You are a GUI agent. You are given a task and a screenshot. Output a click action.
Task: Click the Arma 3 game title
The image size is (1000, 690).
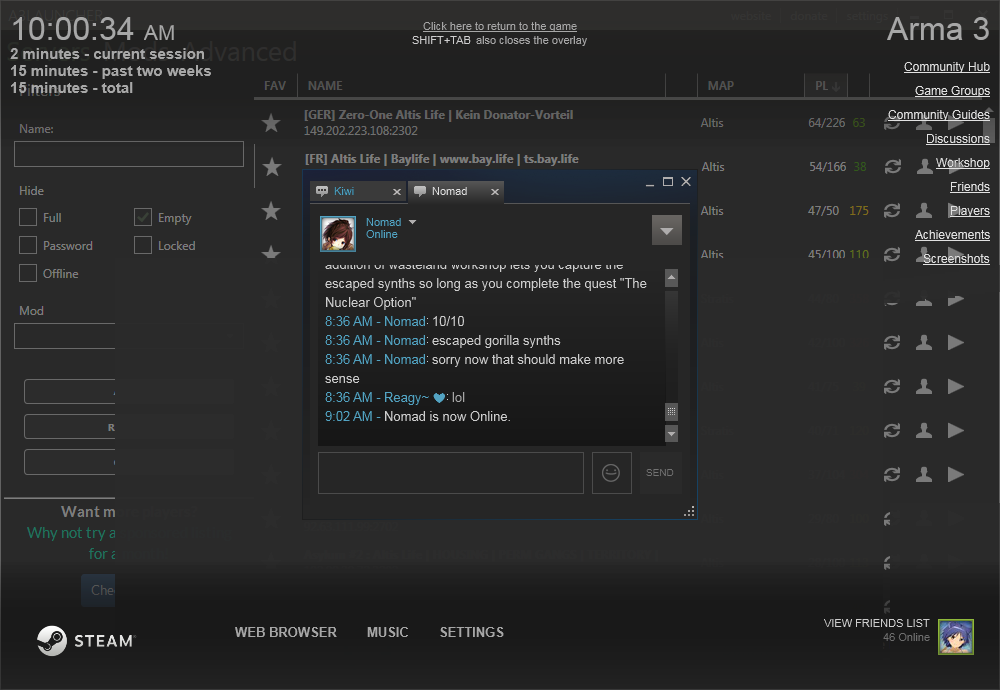pyautogui.click(x=938, y=29)
